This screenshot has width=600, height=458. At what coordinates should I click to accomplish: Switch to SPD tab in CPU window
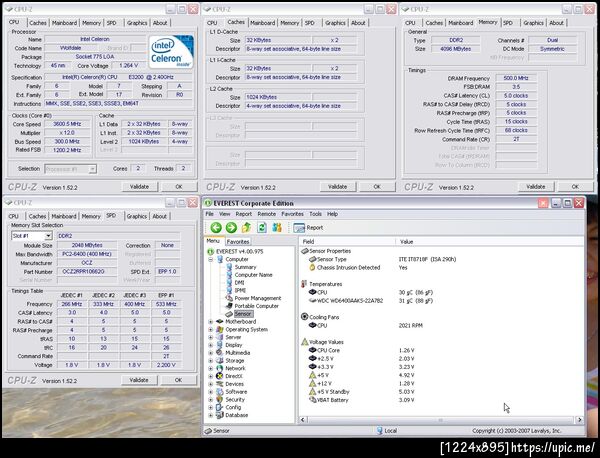coord(111,23)
